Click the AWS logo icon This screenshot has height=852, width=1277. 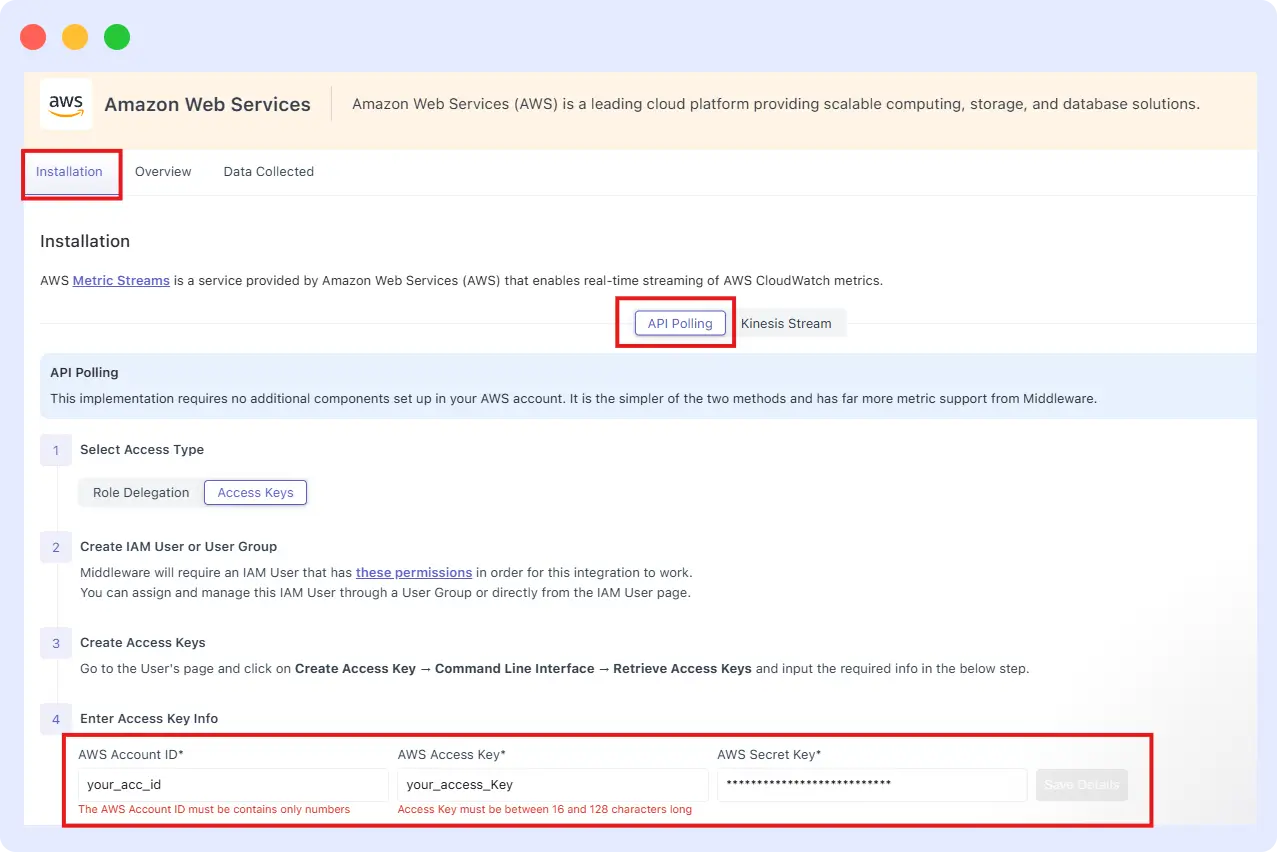(x=66, y=104)
